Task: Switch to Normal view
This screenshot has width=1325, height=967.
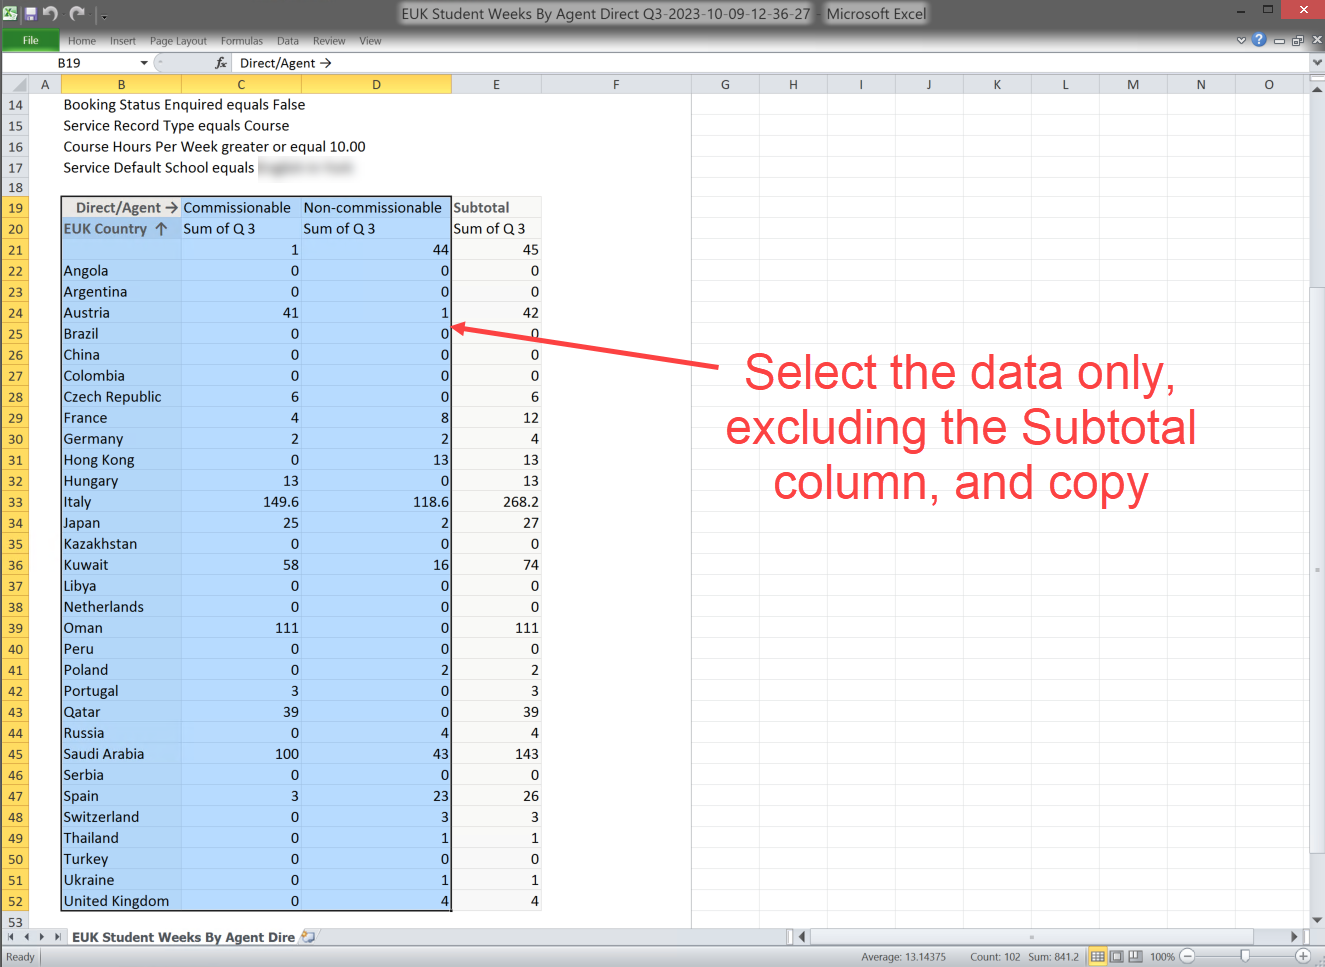Action: coord(1097,957)
